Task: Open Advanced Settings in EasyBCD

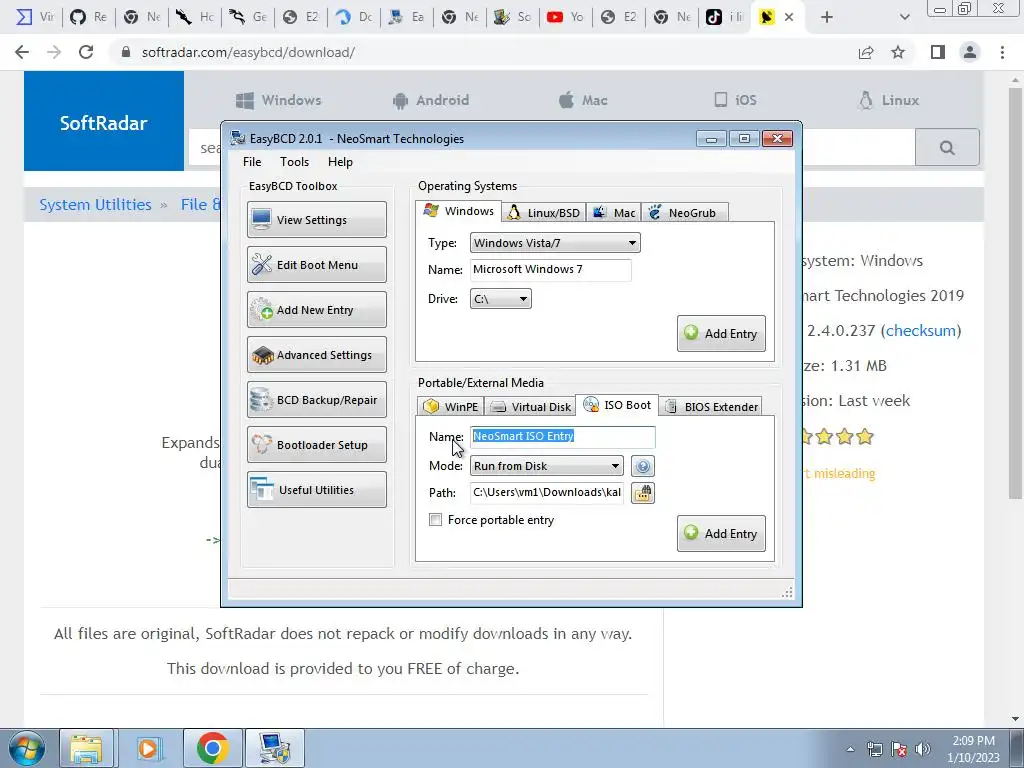Action: (x=317, y=355)
